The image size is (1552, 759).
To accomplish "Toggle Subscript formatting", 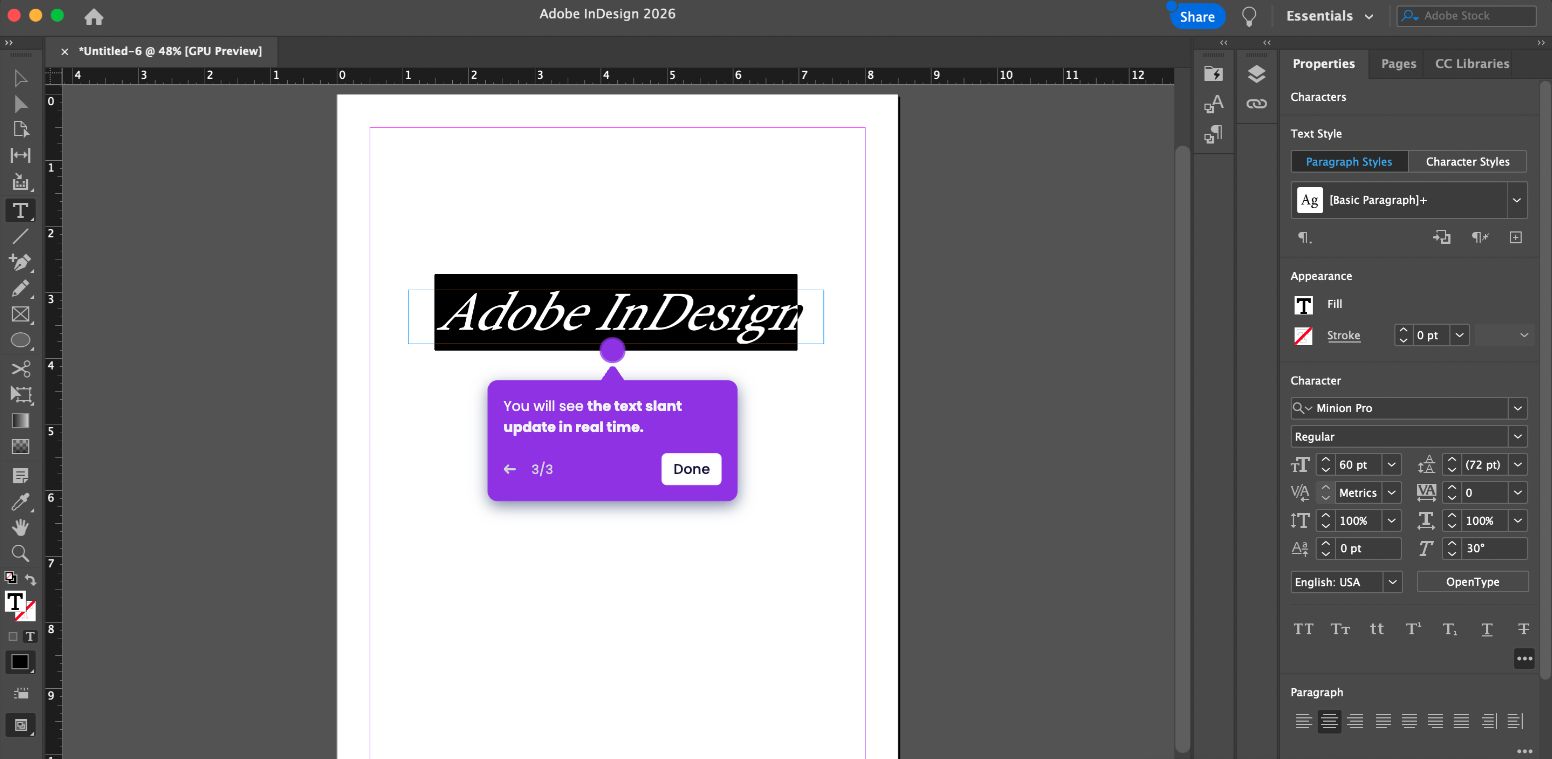I will point(1450,629).
